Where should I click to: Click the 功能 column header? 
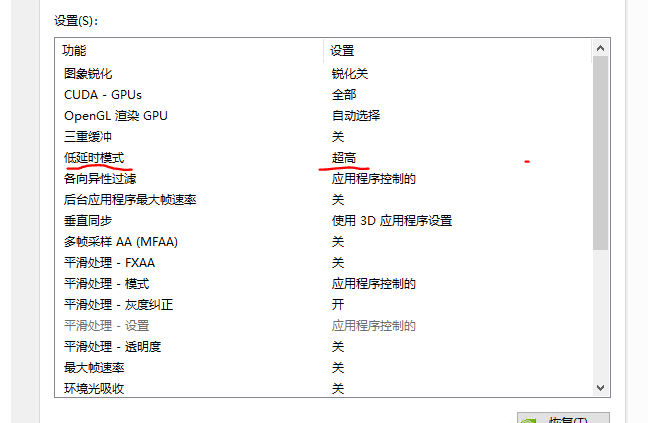click(x=74, y=51)
